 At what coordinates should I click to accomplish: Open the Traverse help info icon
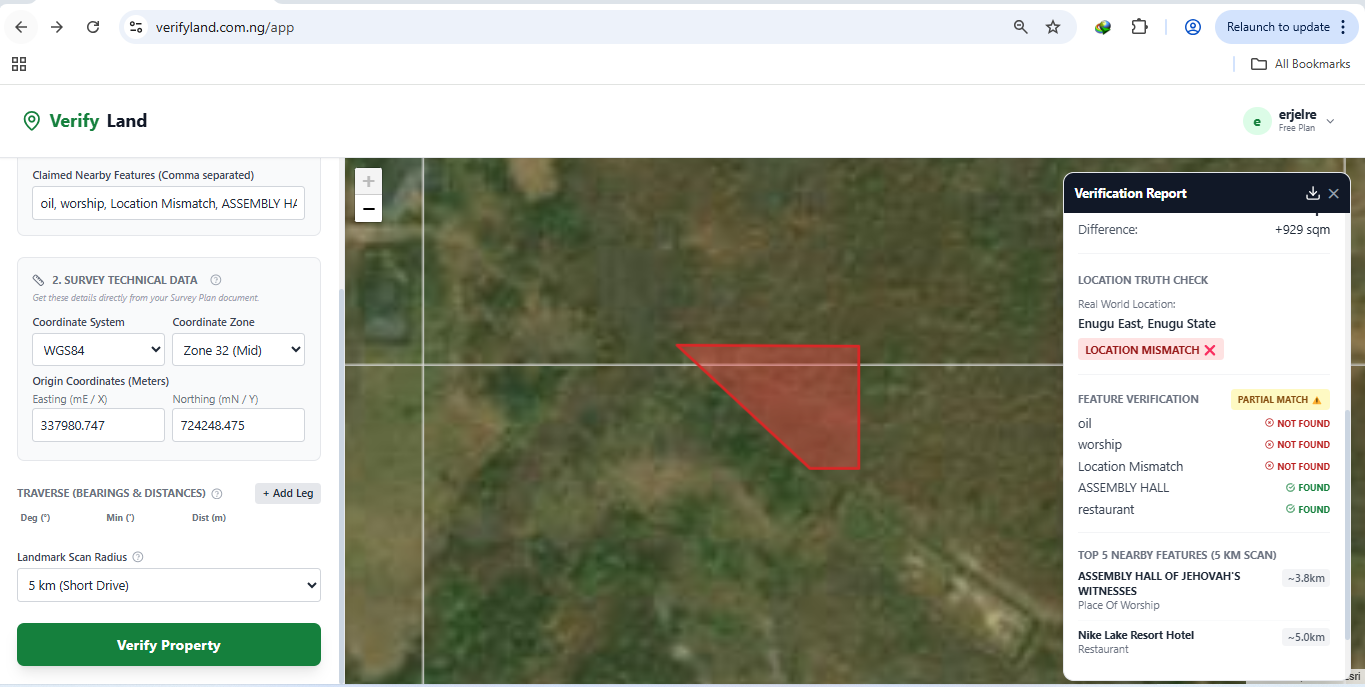(x=217, y=494)
